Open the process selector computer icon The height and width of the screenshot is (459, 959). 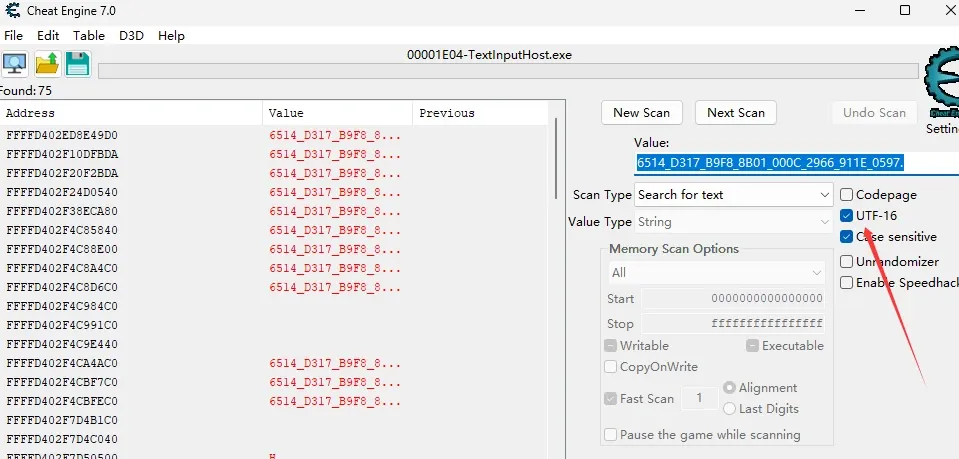click(x=15, y=64)
